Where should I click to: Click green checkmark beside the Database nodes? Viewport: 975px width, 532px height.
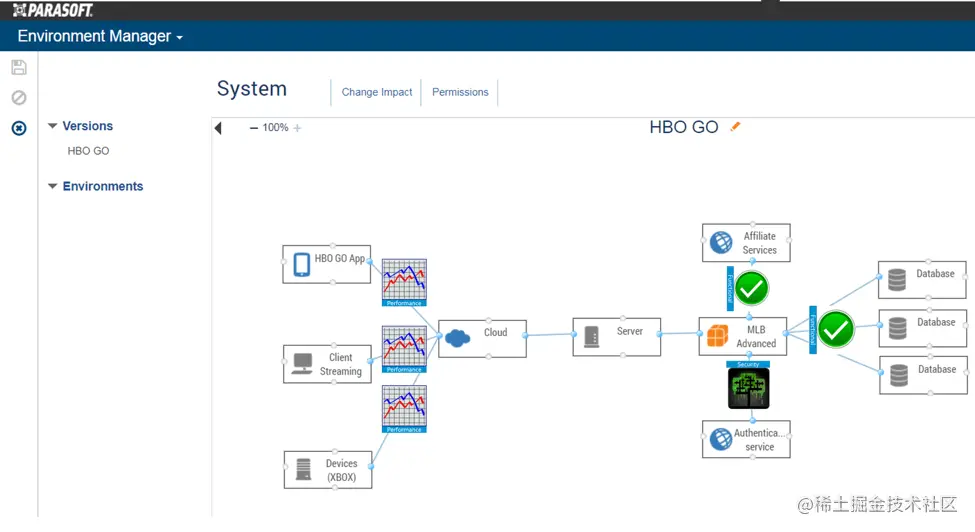tap(836, 329)
